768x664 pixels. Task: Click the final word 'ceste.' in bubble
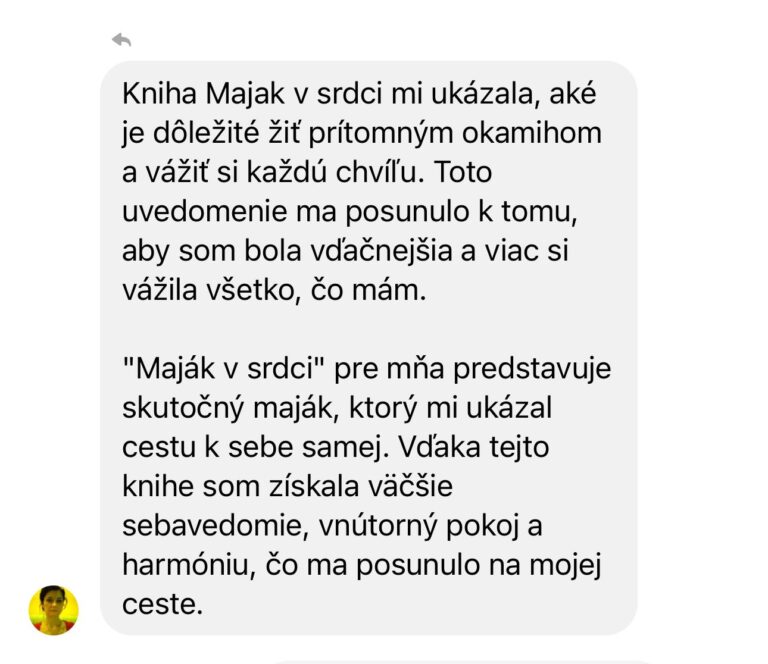[x=163, y=605]
